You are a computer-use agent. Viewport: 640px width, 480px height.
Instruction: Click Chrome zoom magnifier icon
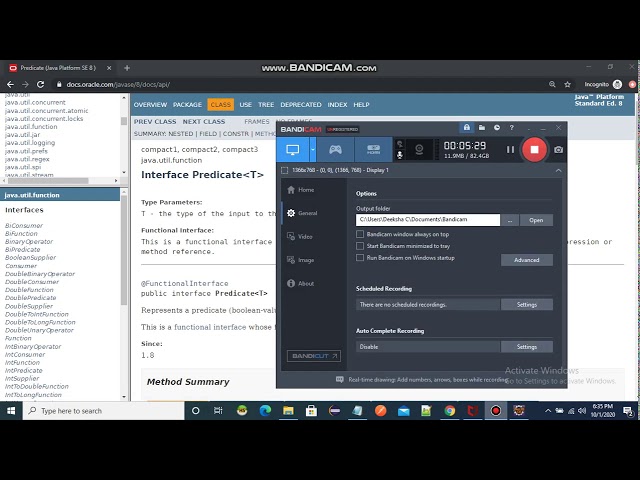[x=552, y=84]
